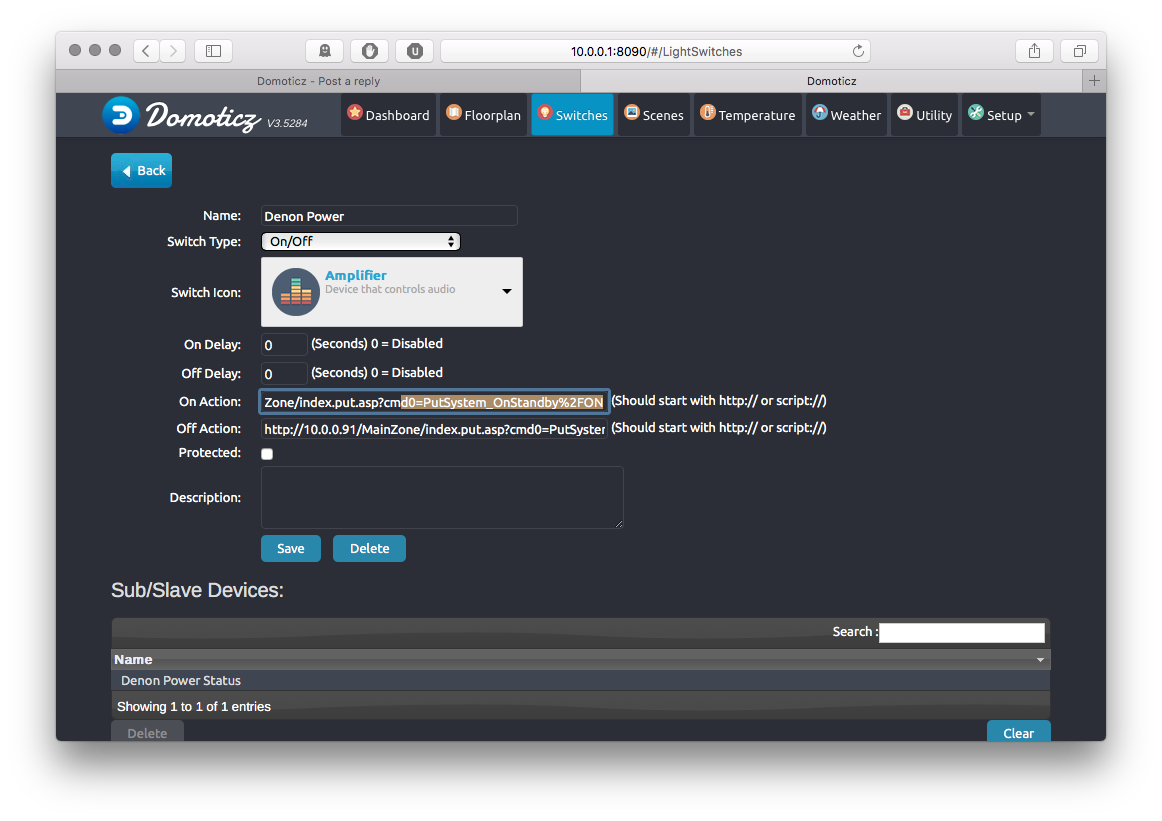Reload the page with the refresh icon
The height and width of the screenshot is (821, 1162).
[x=858, y=51]
